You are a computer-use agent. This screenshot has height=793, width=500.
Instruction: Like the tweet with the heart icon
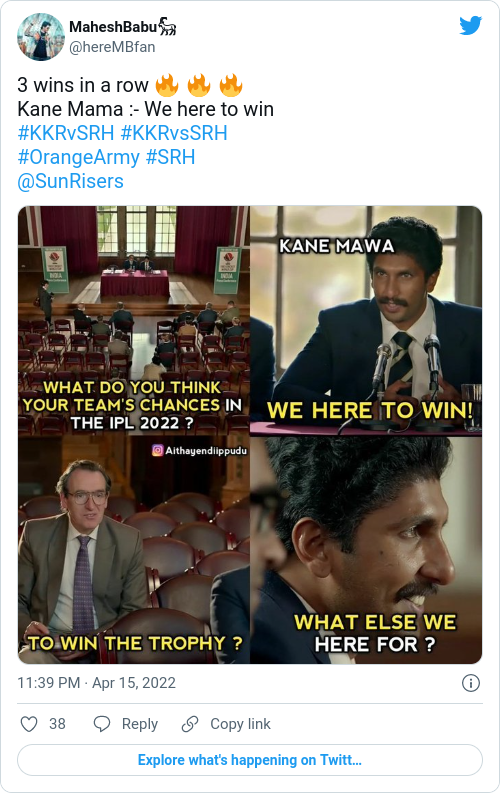(x=29, y=724)
